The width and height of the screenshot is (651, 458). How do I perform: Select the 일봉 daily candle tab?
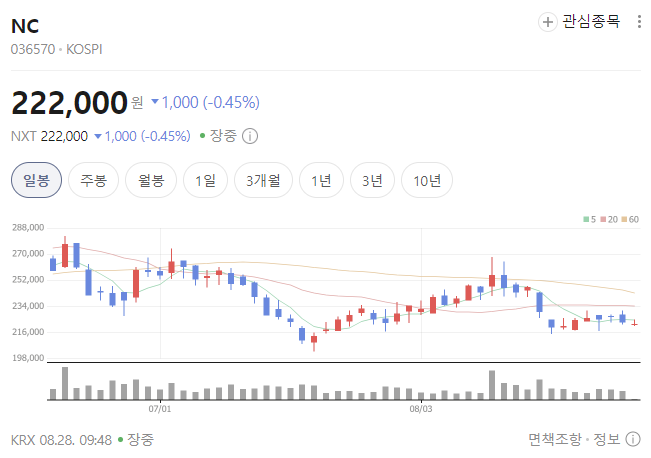tap(37, 180)
